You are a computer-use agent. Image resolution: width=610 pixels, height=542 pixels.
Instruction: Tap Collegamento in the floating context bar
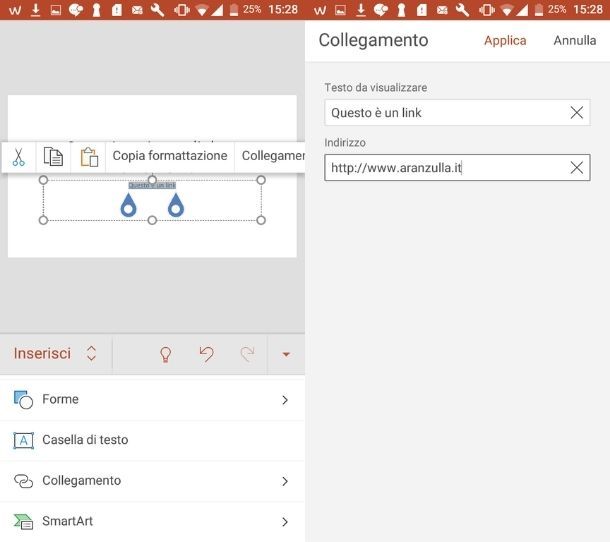(x=273, y=156)
